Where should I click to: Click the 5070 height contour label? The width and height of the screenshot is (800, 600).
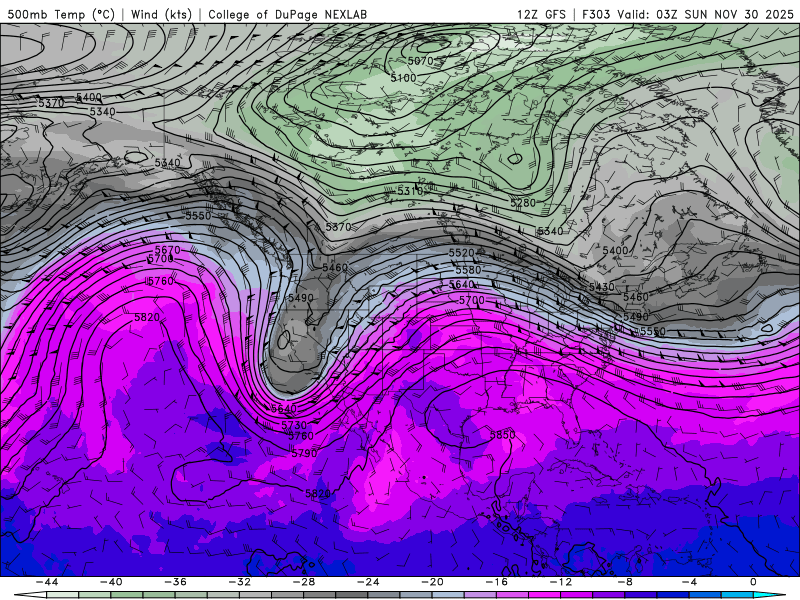tap(420, 61)
